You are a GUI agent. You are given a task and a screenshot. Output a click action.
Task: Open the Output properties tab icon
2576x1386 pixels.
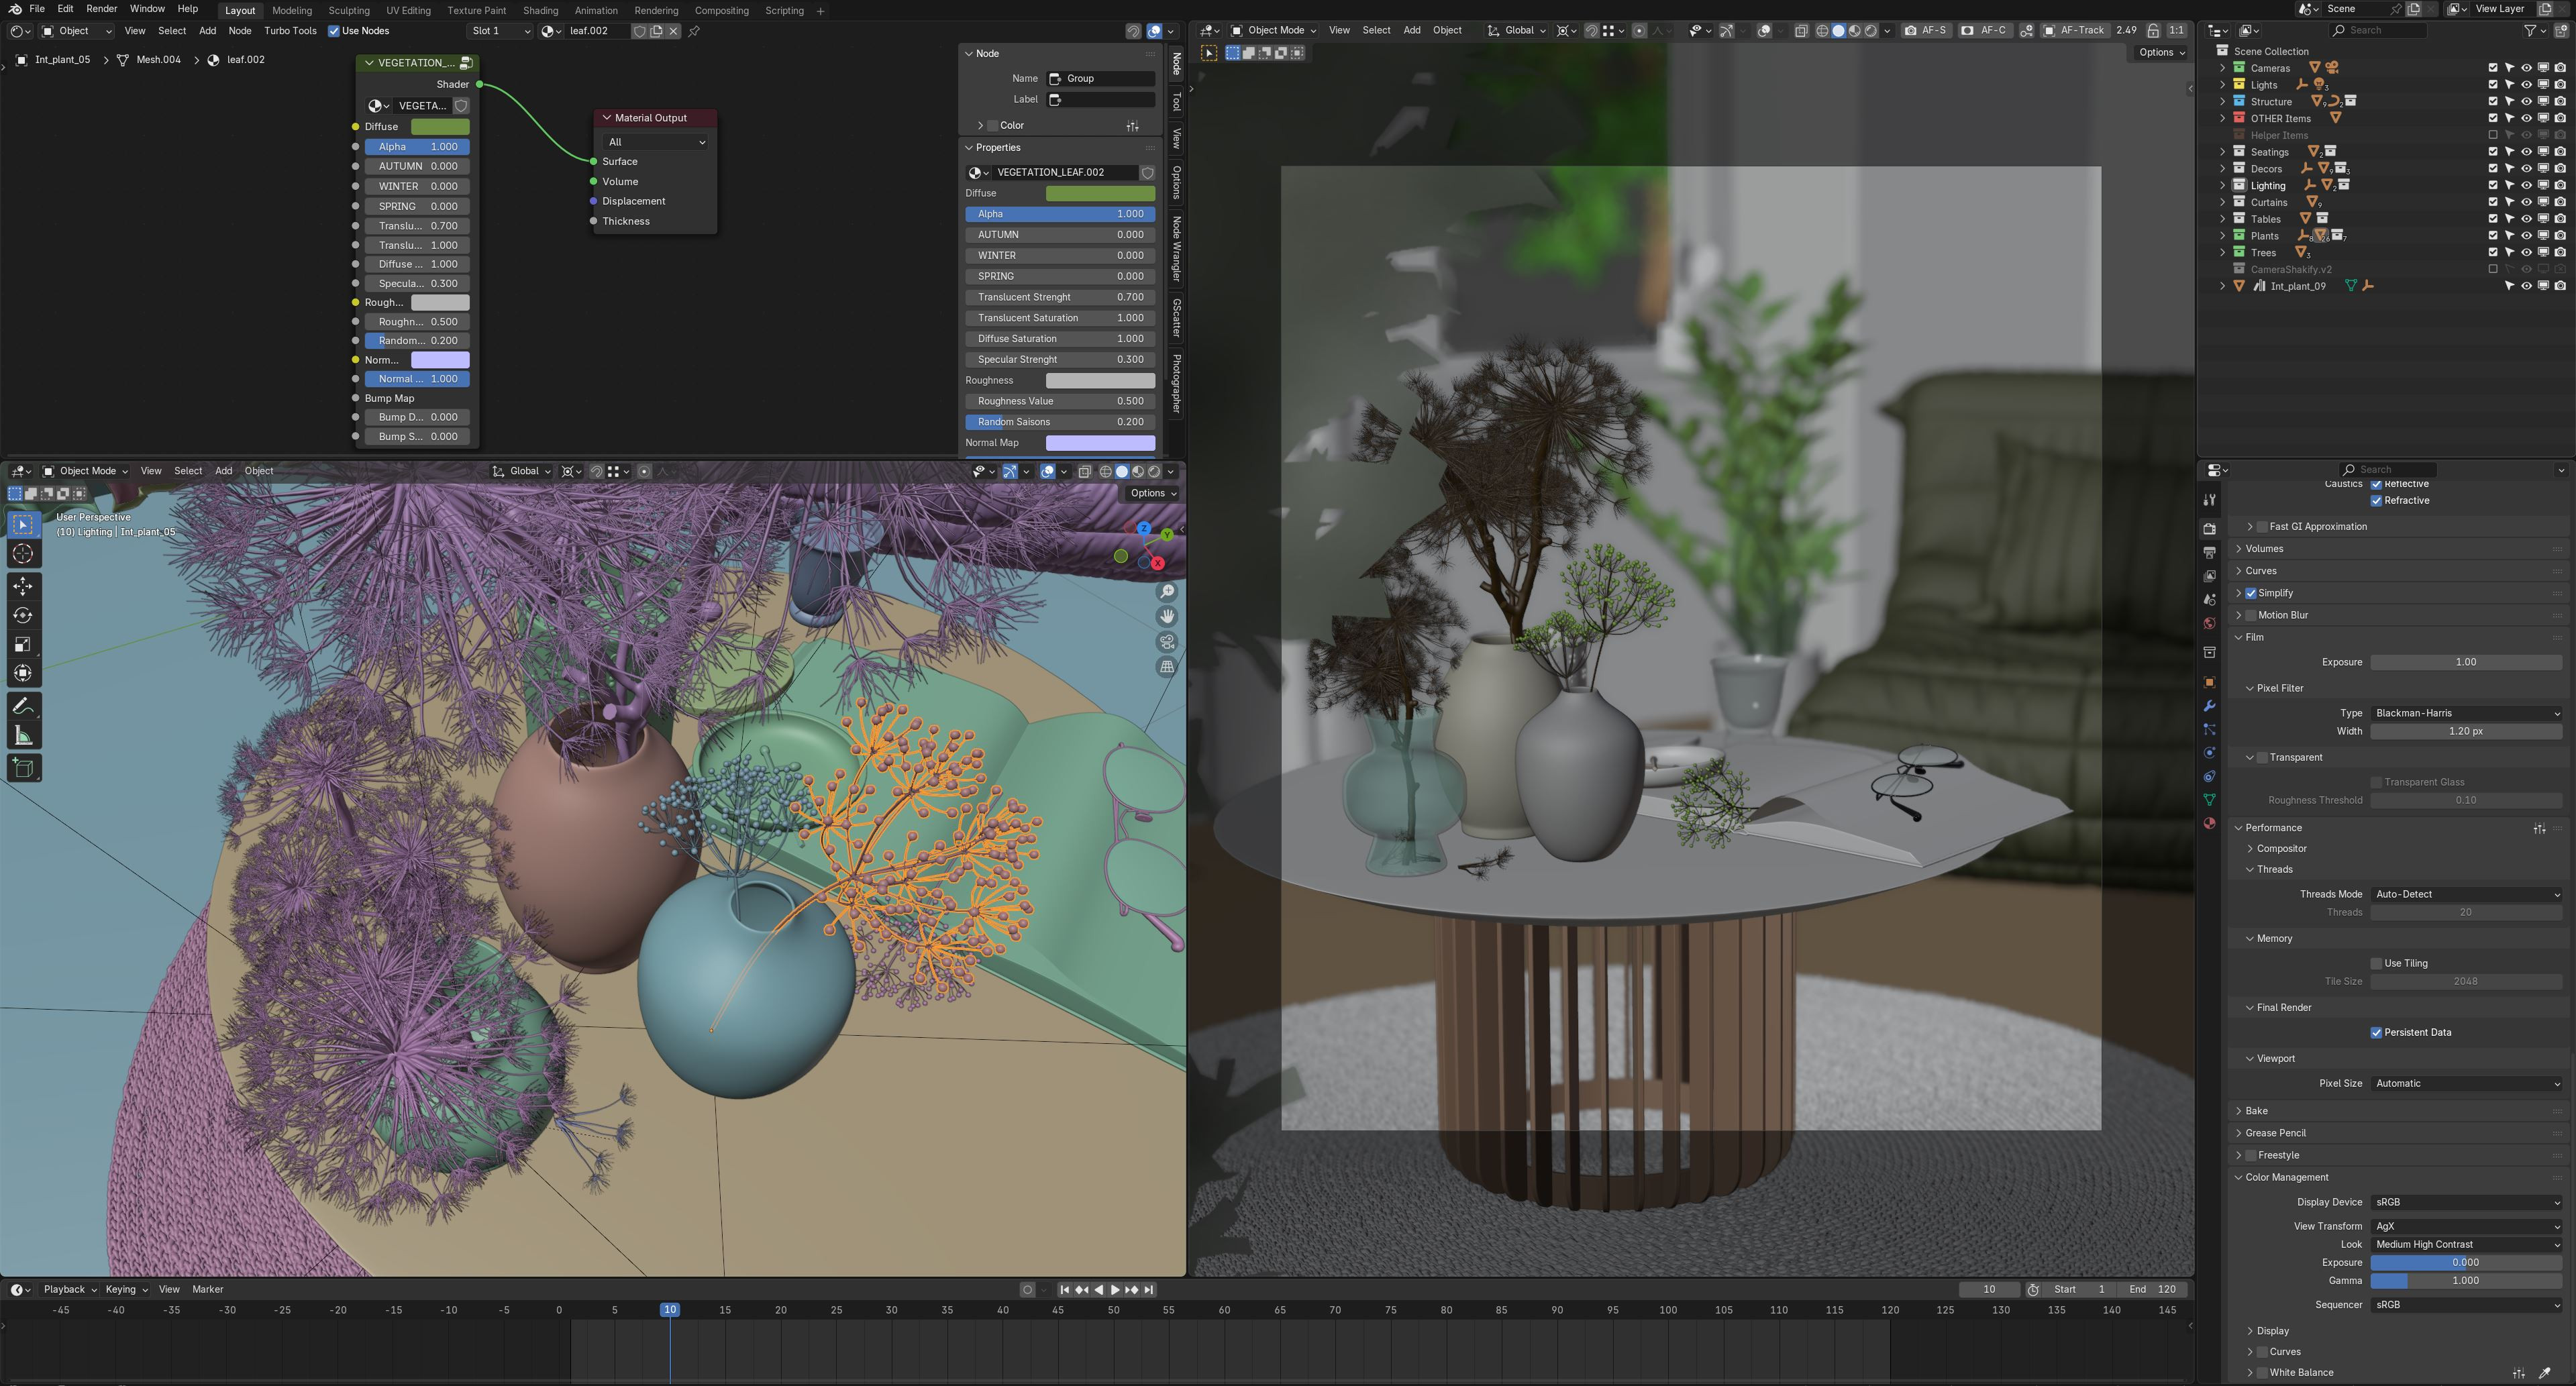(x=2209, y=552)
